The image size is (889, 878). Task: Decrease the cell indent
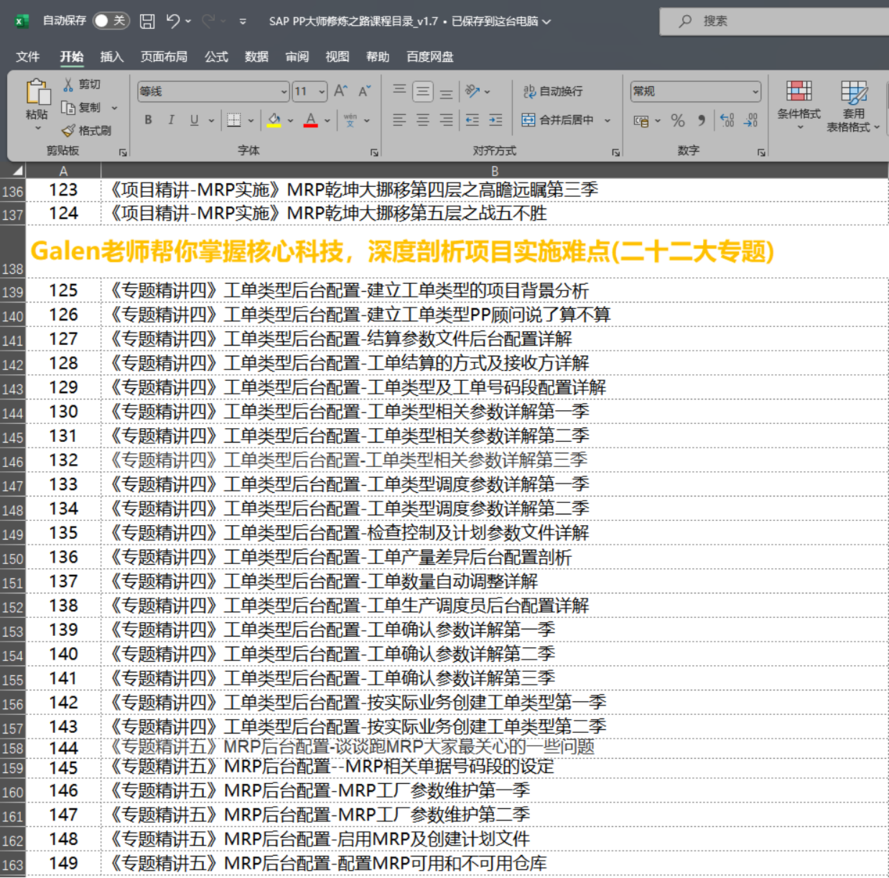click(472, 120)
